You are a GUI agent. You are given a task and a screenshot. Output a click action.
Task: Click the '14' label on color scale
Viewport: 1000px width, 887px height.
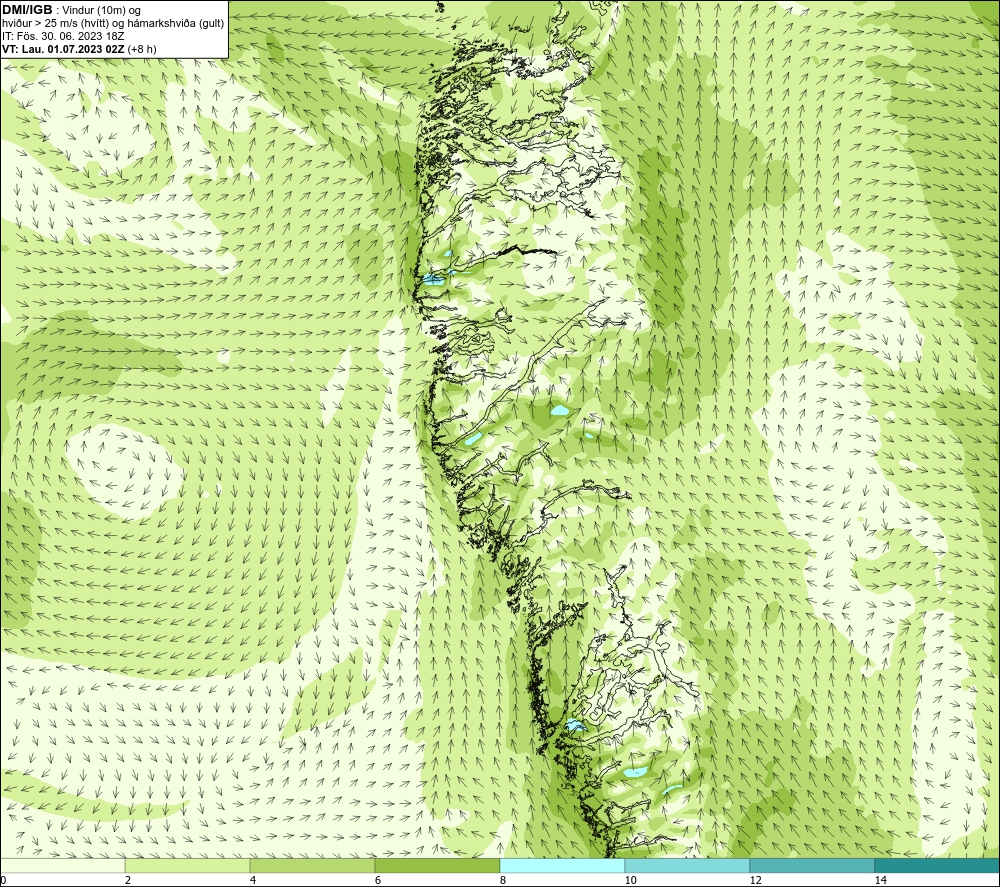(x=881, y=880)
